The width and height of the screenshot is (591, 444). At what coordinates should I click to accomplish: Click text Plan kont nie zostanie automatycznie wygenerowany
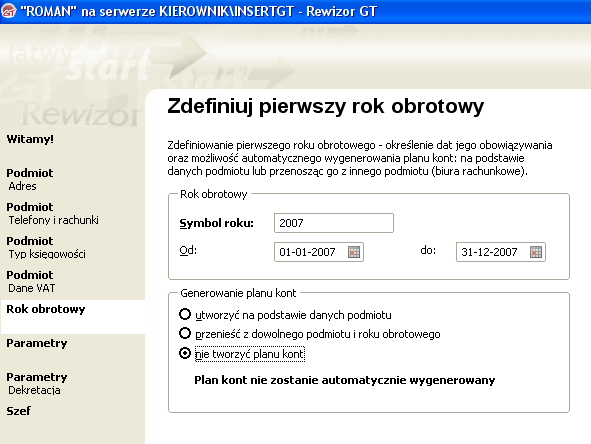click(344, 380)
